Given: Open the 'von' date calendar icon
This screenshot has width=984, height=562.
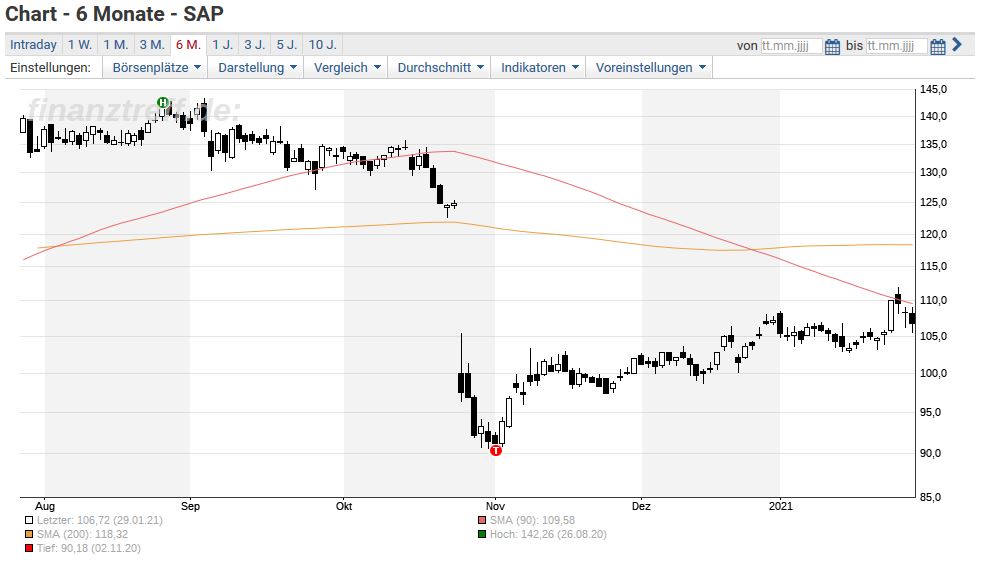Looking at the screenshot, I should (x=832, y=46).
